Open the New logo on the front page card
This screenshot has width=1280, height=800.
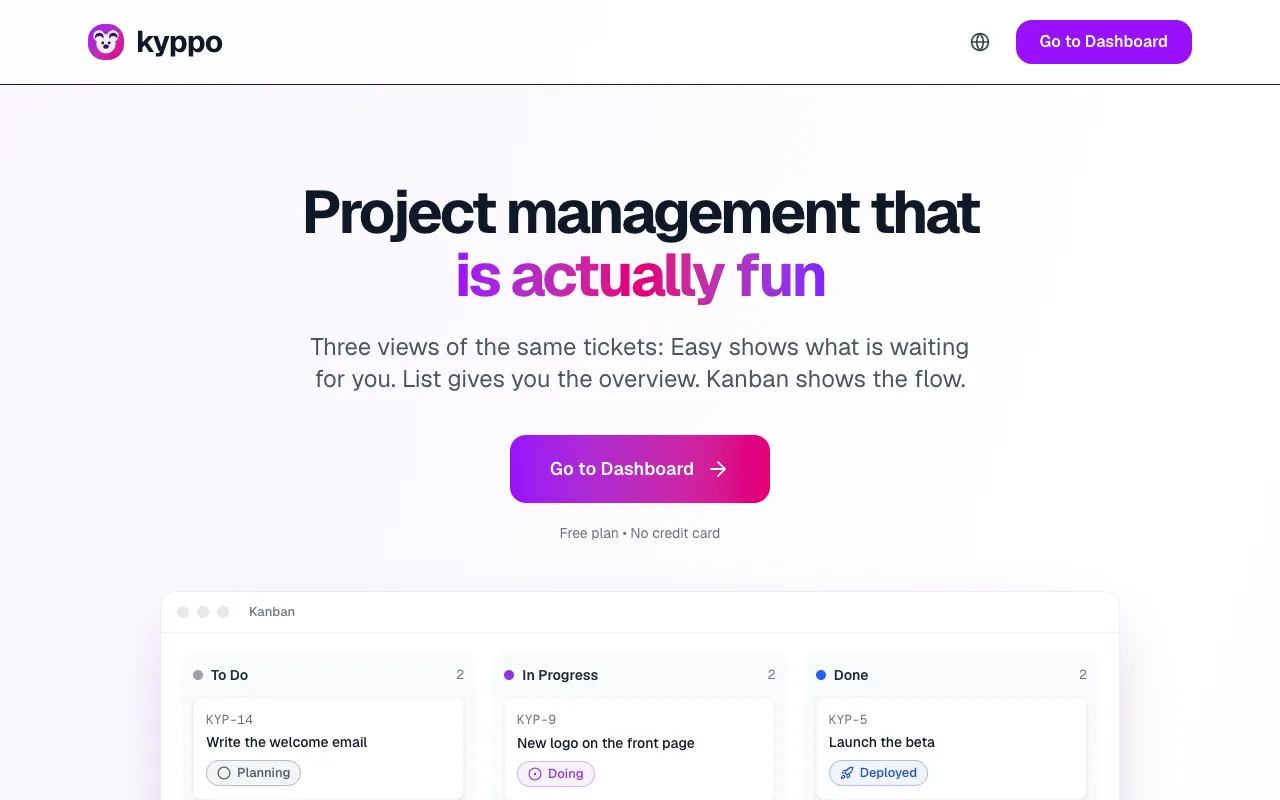[639, 749]
